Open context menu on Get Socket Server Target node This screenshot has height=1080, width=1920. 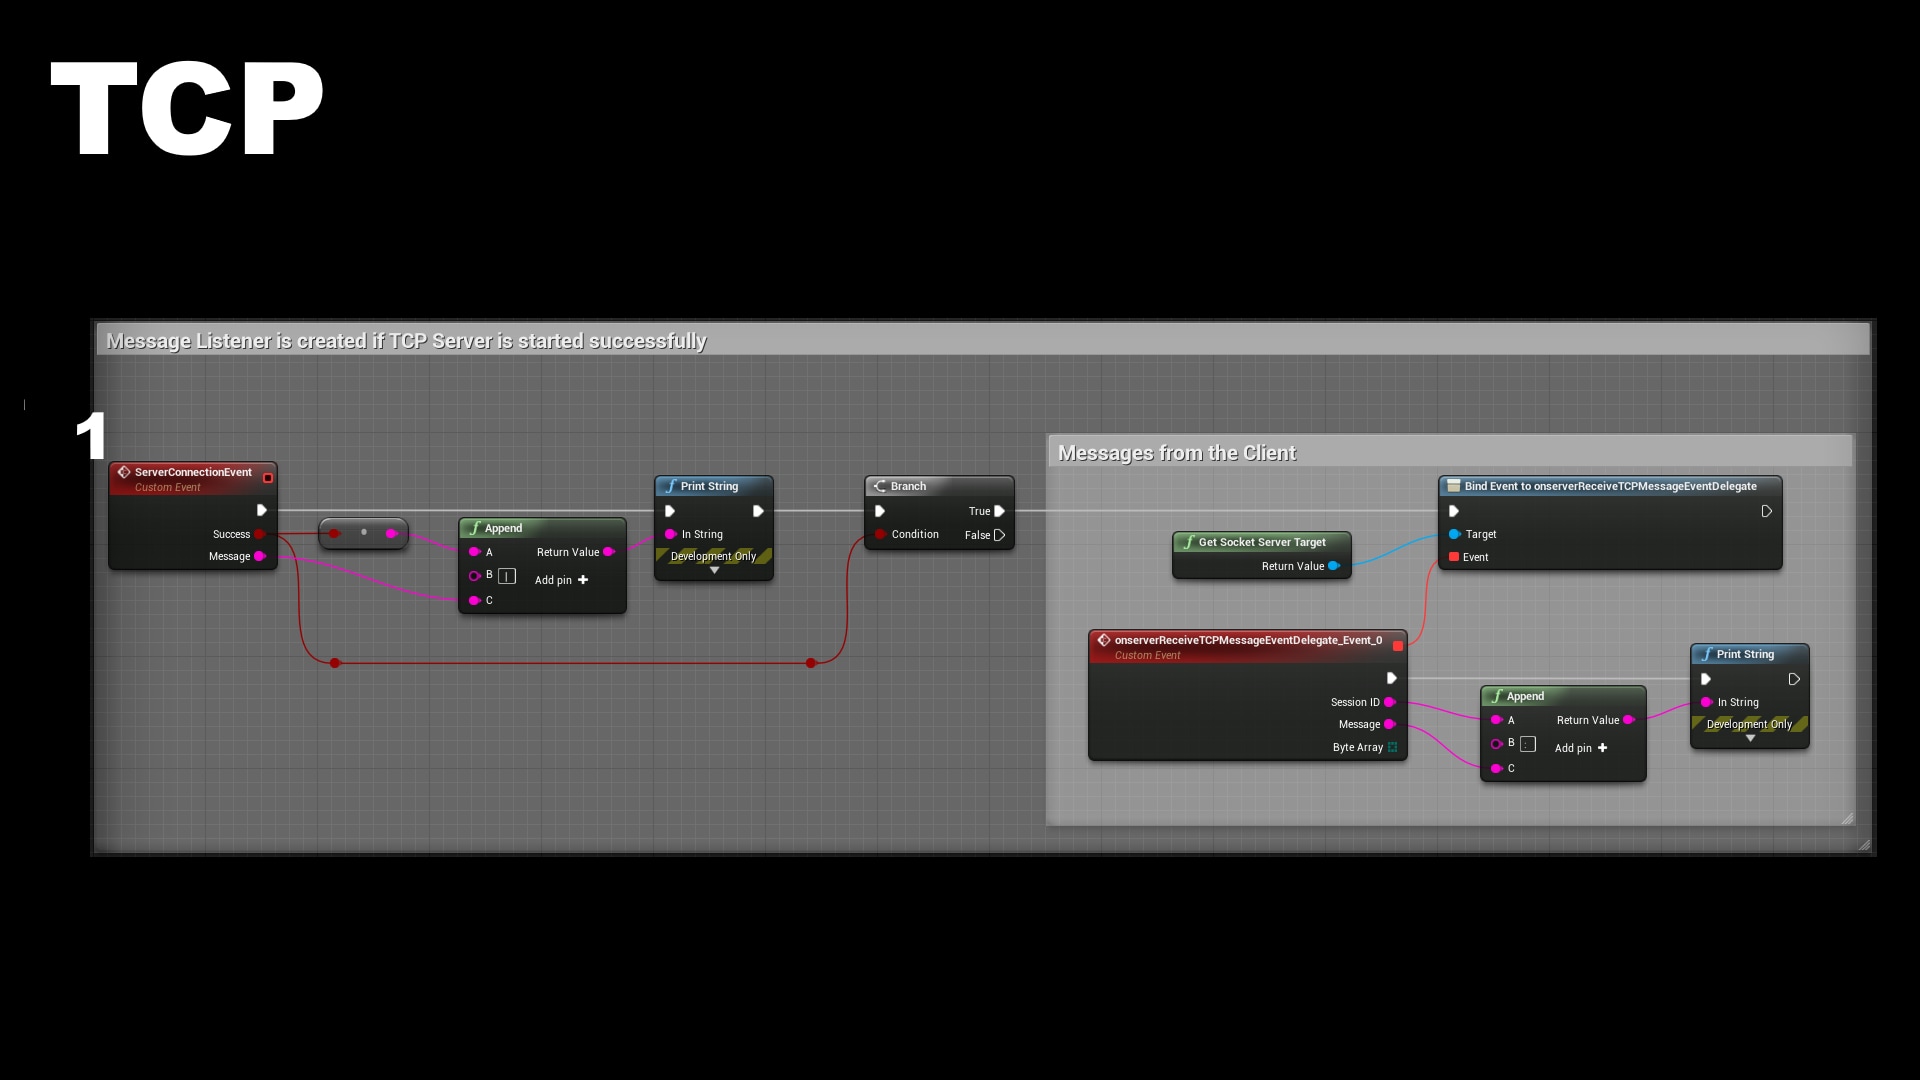[1259, 542]
